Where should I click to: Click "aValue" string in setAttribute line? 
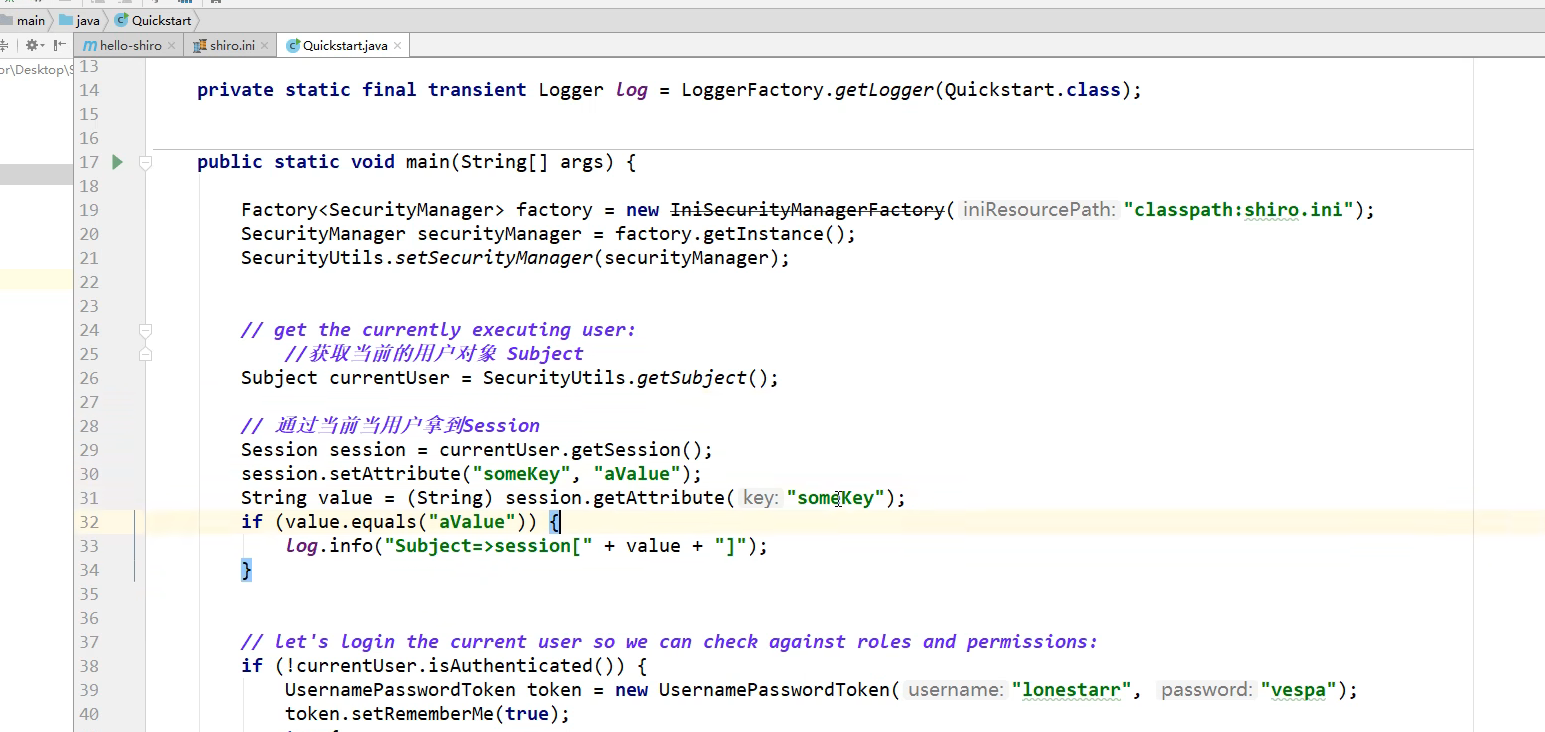click(637, 474)
